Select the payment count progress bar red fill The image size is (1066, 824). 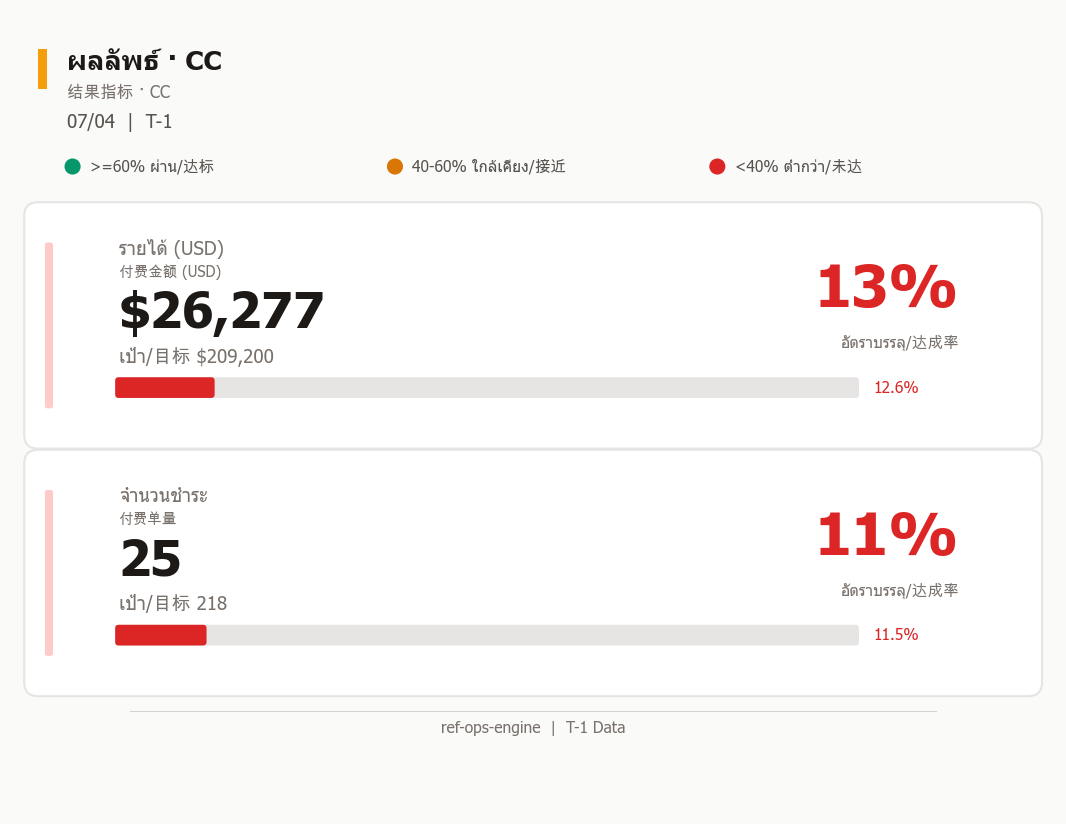pyautogui.click(x=161, y=635)
